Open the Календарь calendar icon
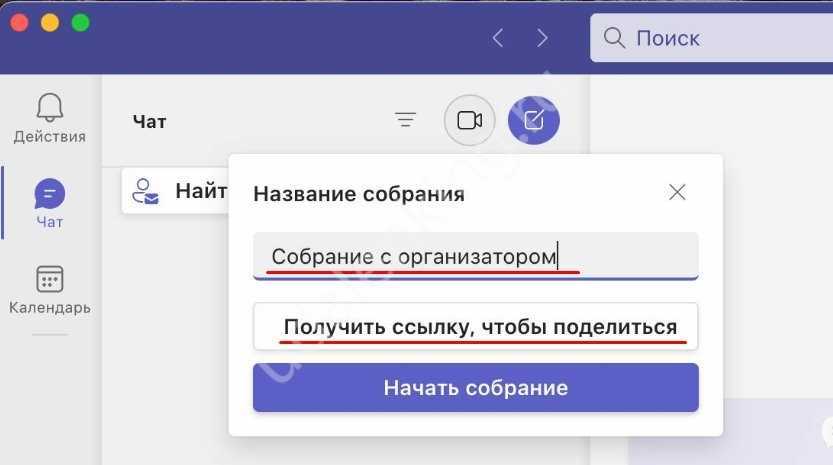 click(49, 279)
